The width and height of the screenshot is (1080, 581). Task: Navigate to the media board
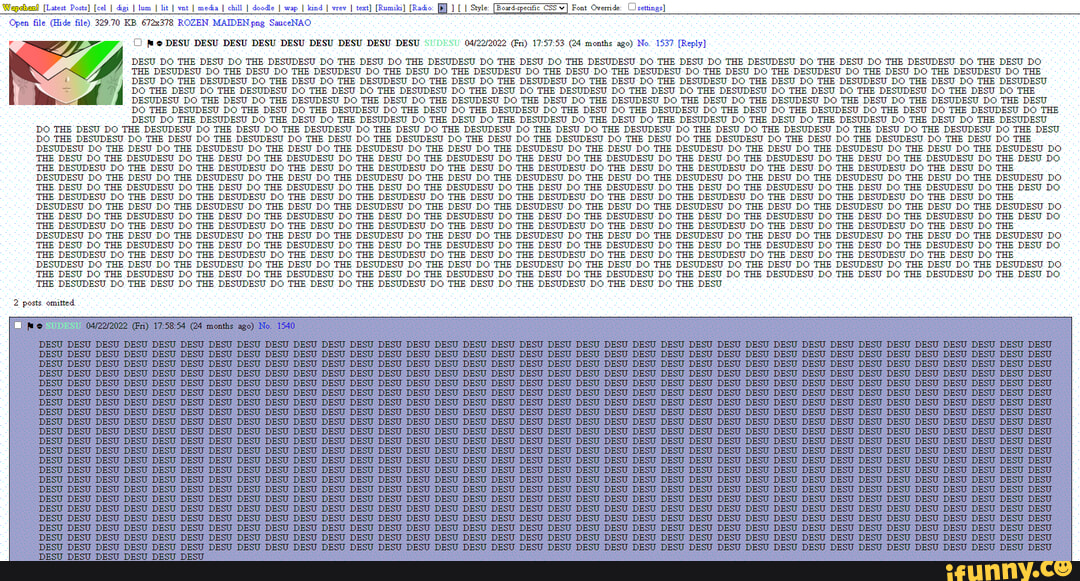(206, 7)
